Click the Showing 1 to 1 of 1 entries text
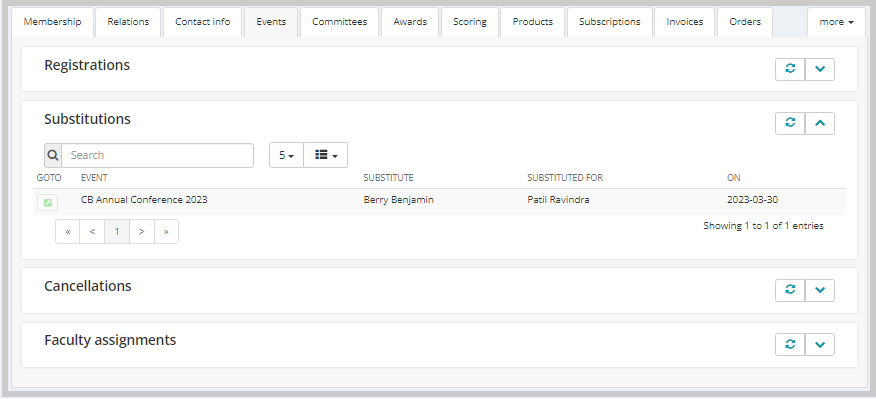Screen dimensions: 876x399 tap(763, 226)
